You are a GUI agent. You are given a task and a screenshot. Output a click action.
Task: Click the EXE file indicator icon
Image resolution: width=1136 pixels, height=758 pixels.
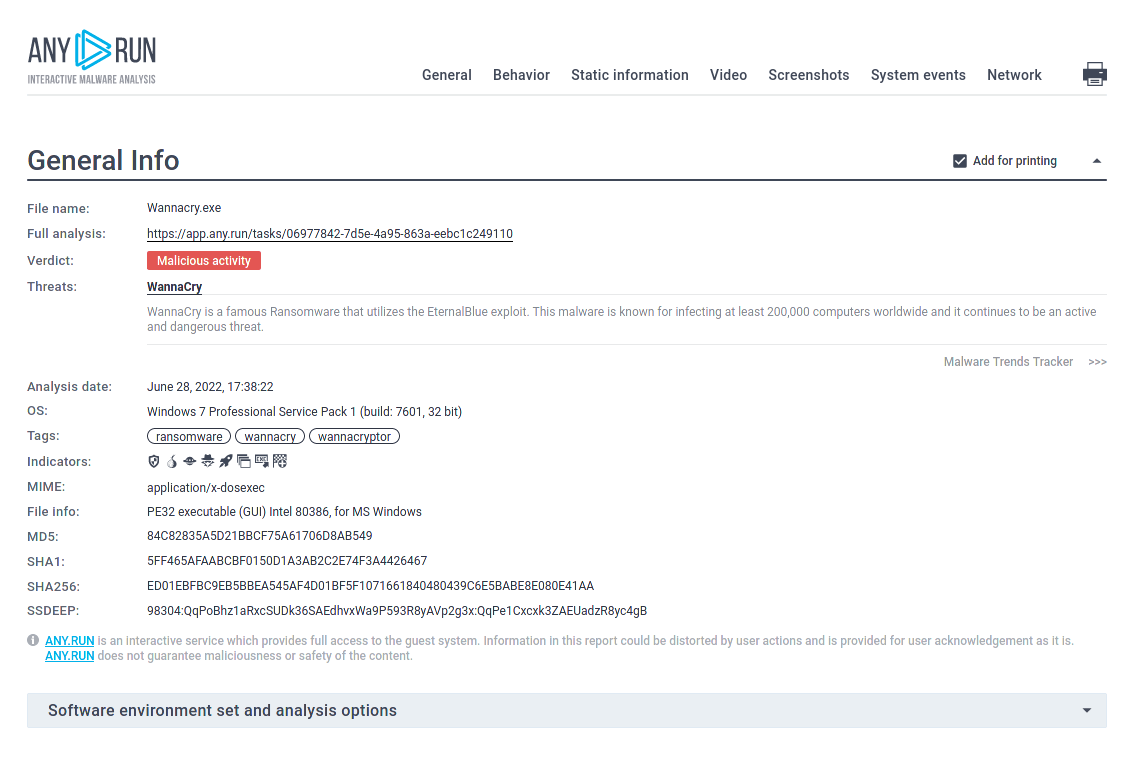point(262,461)
